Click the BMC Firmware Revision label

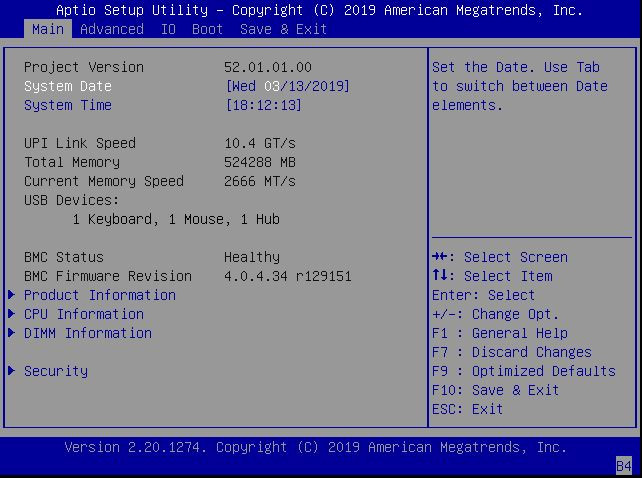pyautogui.click(x=108, y=276)
